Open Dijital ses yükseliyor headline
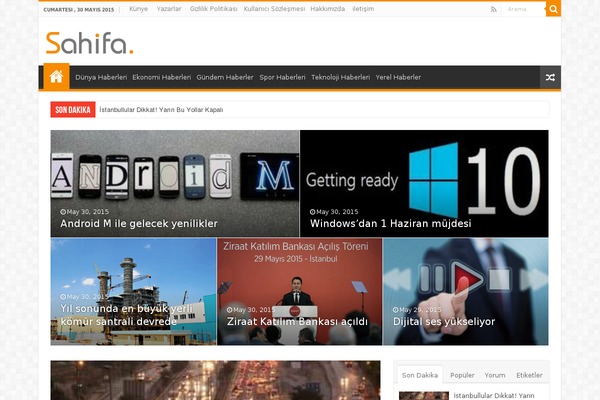The height and width of the screenshot is (400, 600). pos(444,322)
